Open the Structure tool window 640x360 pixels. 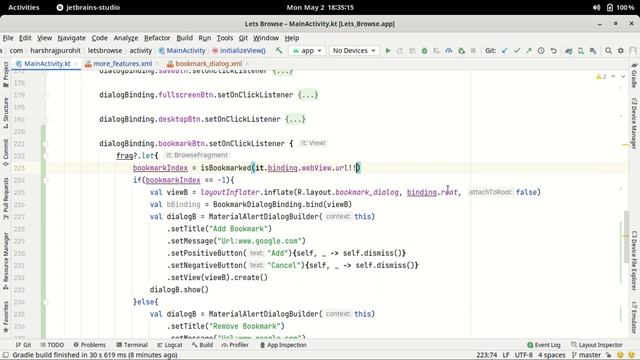coord(6,113)
